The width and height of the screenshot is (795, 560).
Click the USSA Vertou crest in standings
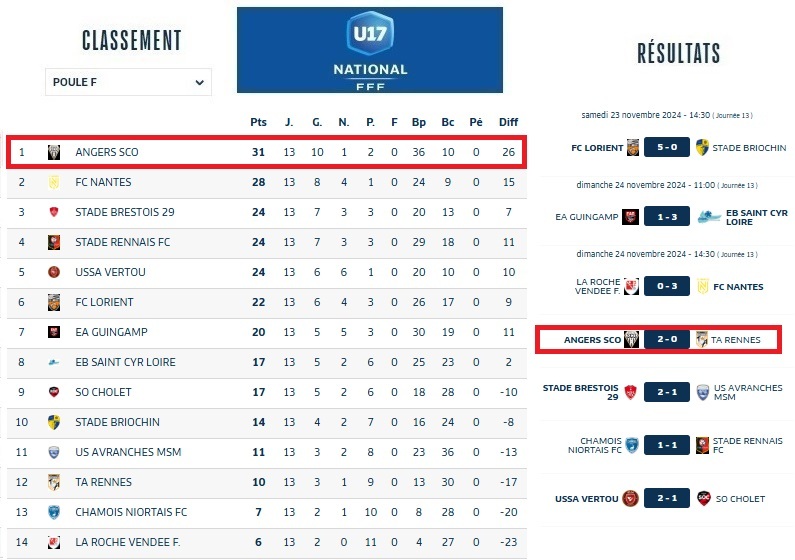click(54, 272)
